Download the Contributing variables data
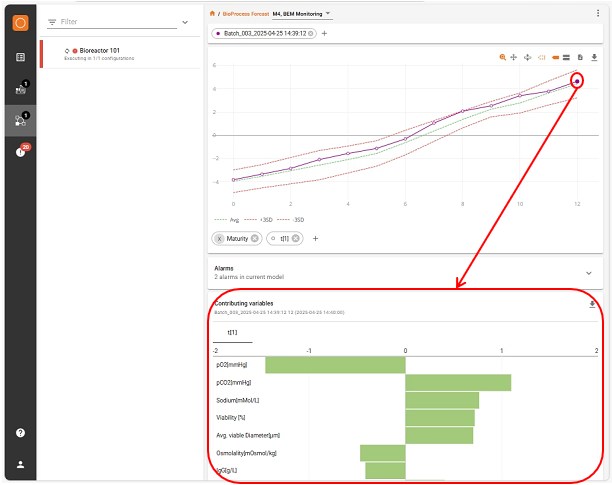The height and width of the screenshot is (485, 612). point(592,304)
